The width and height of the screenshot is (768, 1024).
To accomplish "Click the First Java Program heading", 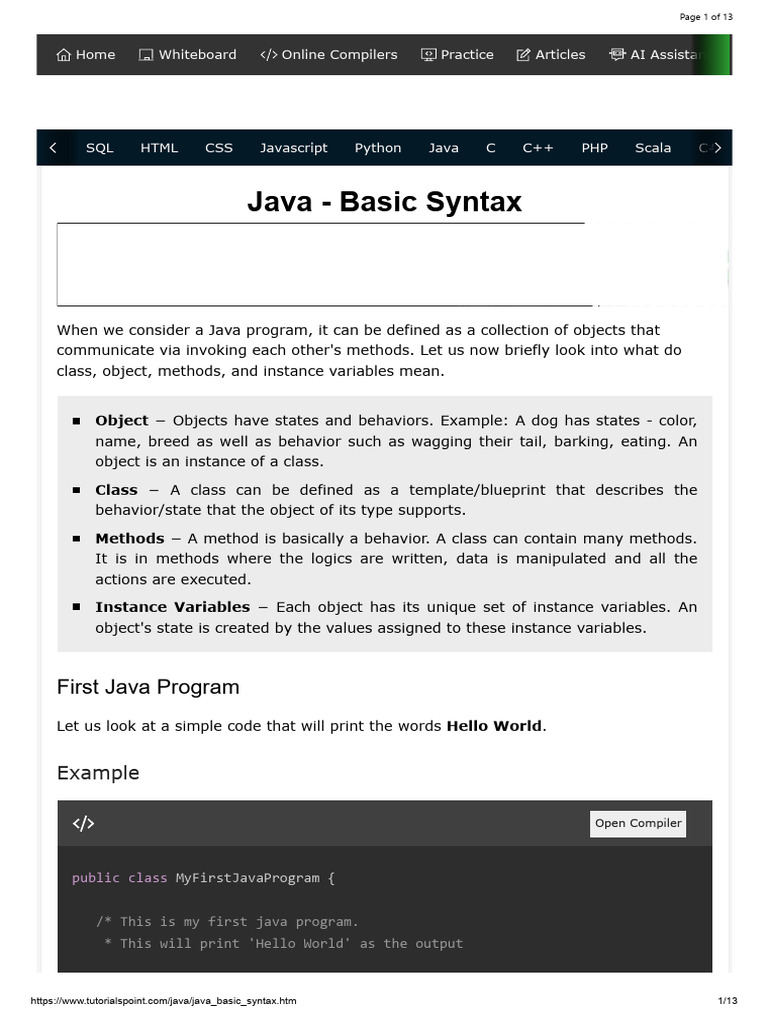I will click(148, 687).
